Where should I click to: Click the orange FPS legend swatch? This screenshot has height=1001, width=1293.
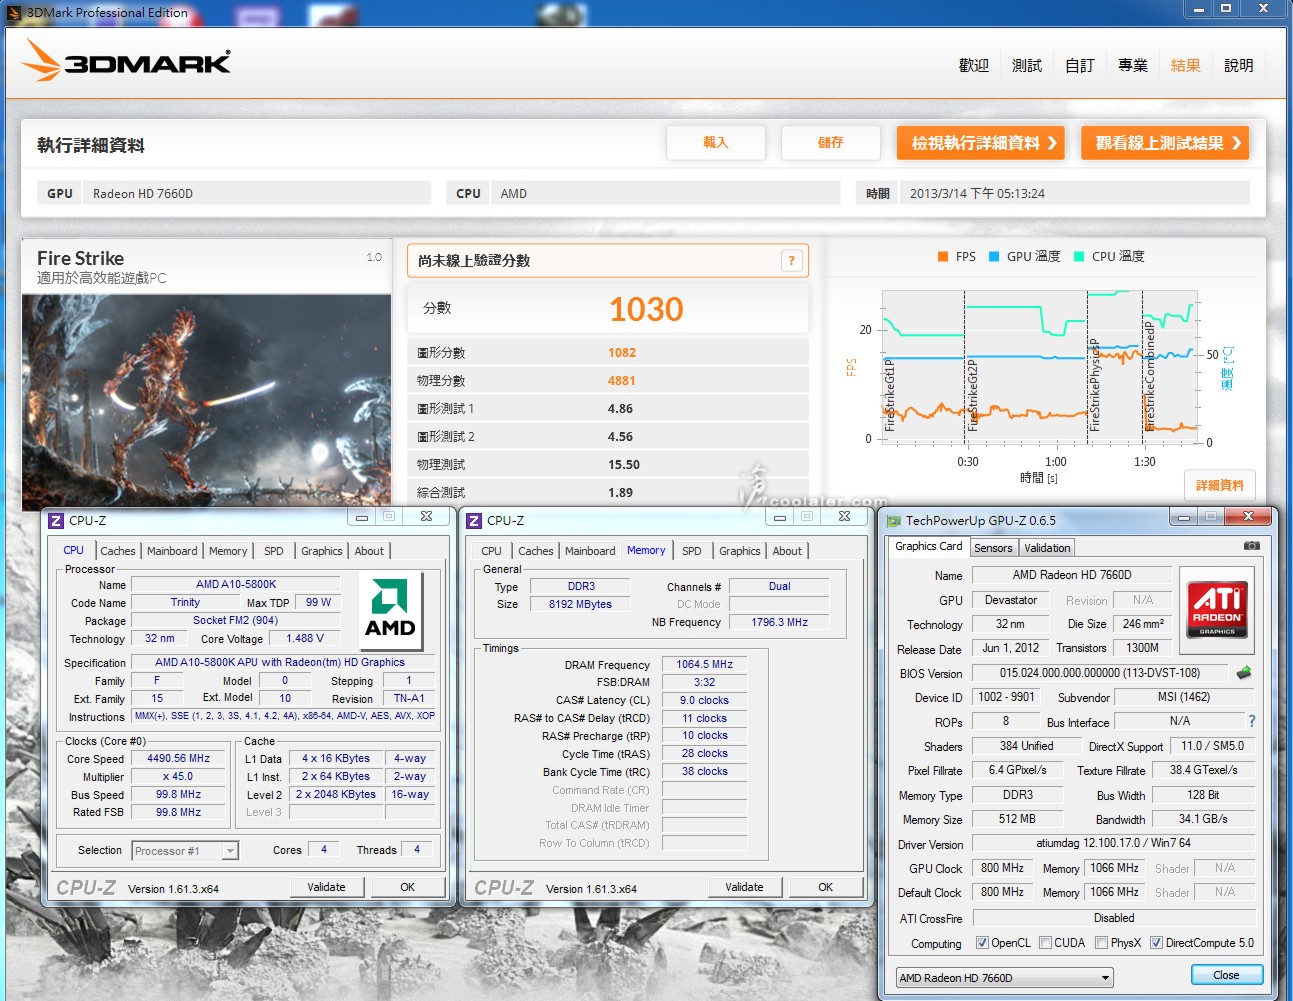[x=943, y=257]
